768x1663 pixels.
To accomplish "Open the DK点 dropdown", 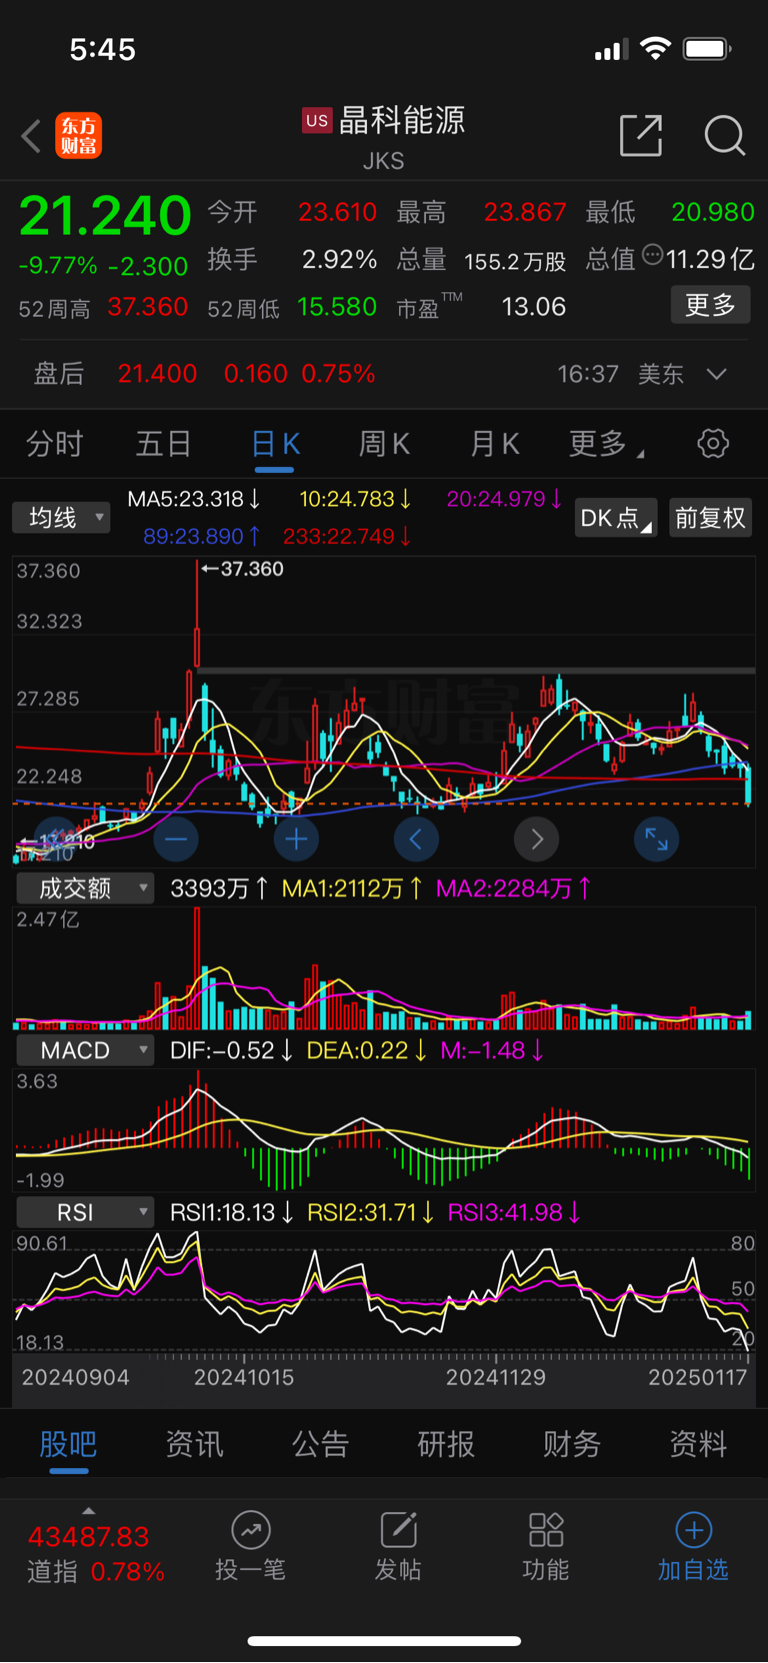I will pyautogui.click(x=616, y=517).
